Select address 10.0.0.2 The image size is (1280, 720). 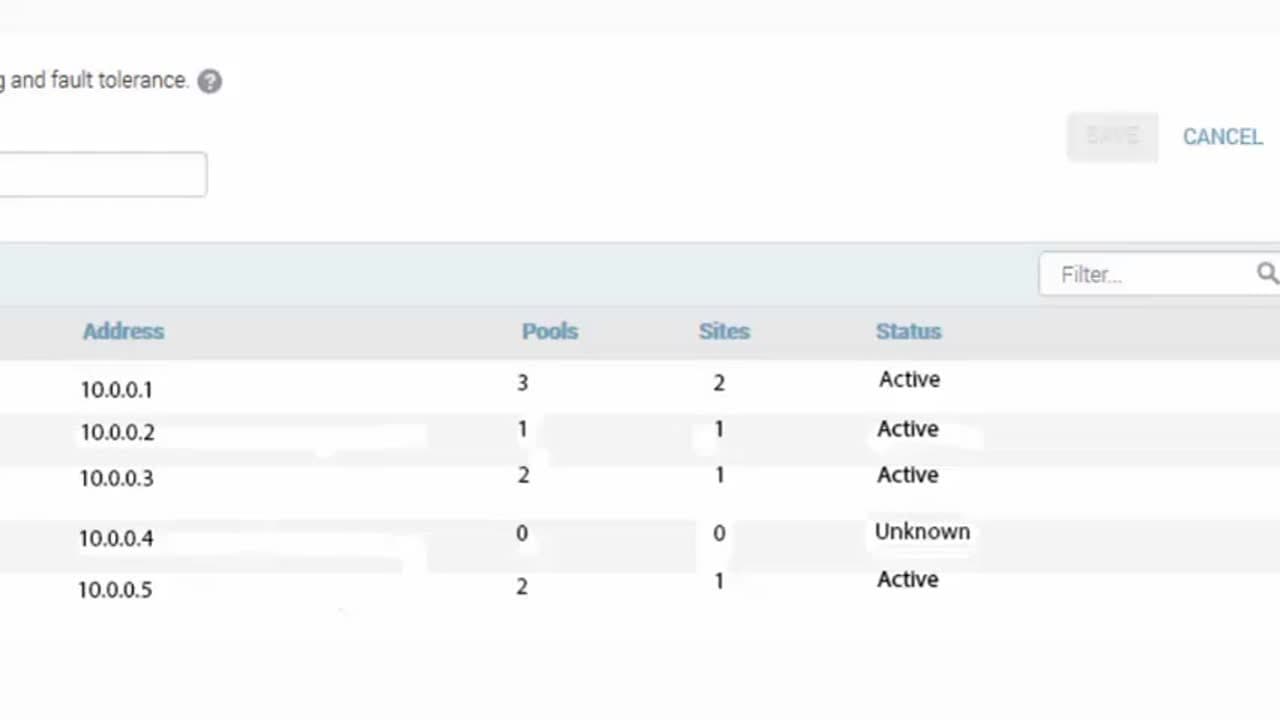(x=117, y=433)
